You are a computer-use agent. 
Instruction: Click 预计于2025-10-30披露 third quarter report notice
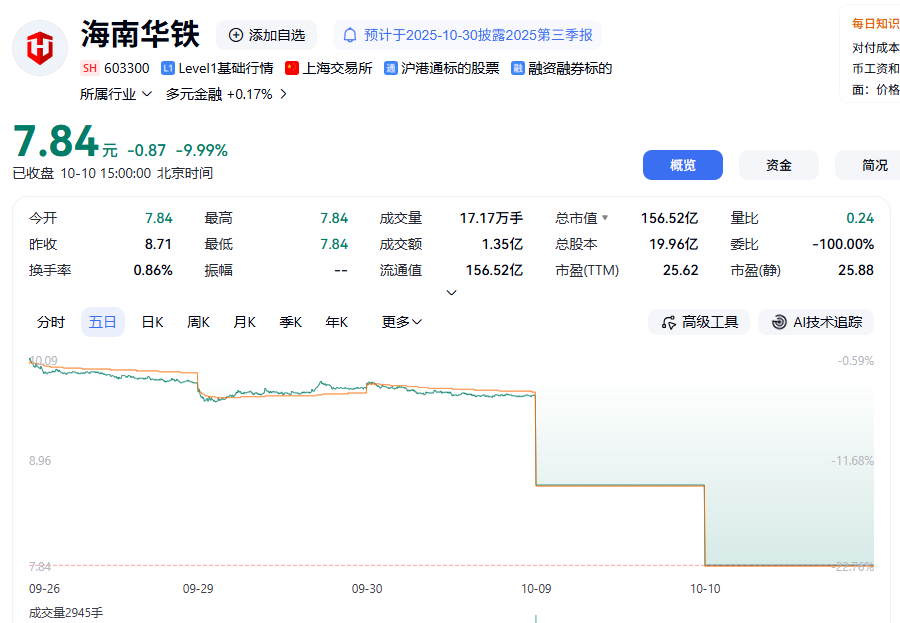click(x=467, y=35)
